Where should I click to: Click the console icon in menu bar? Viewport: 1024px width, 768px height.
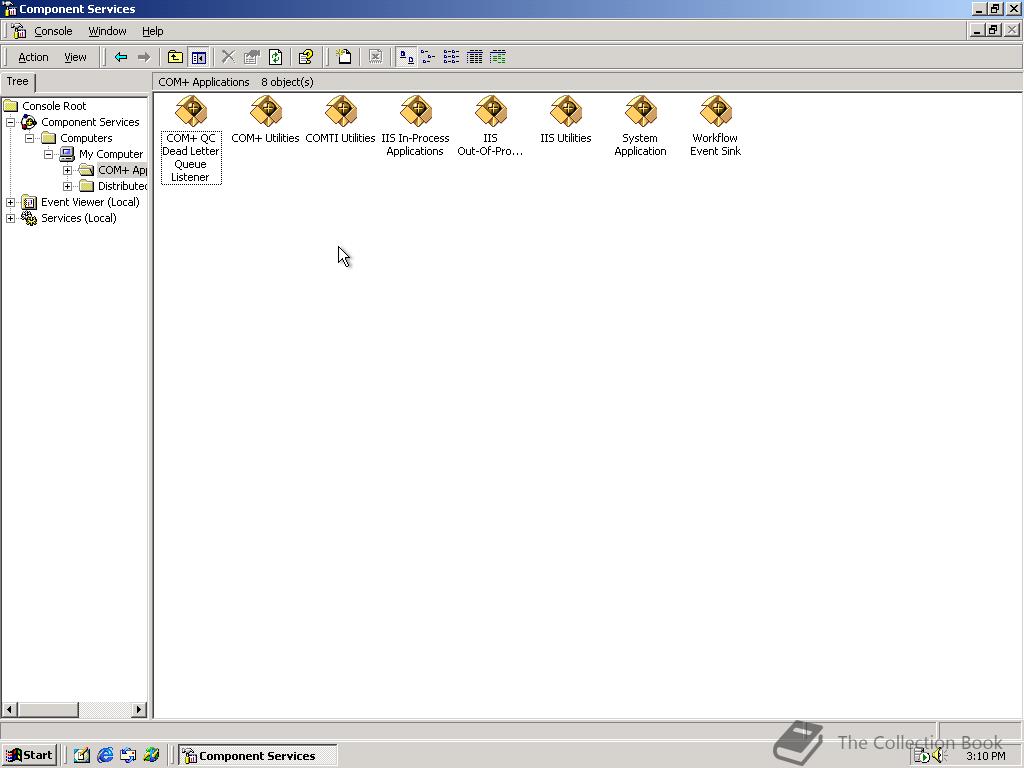(x=19, y=31)
